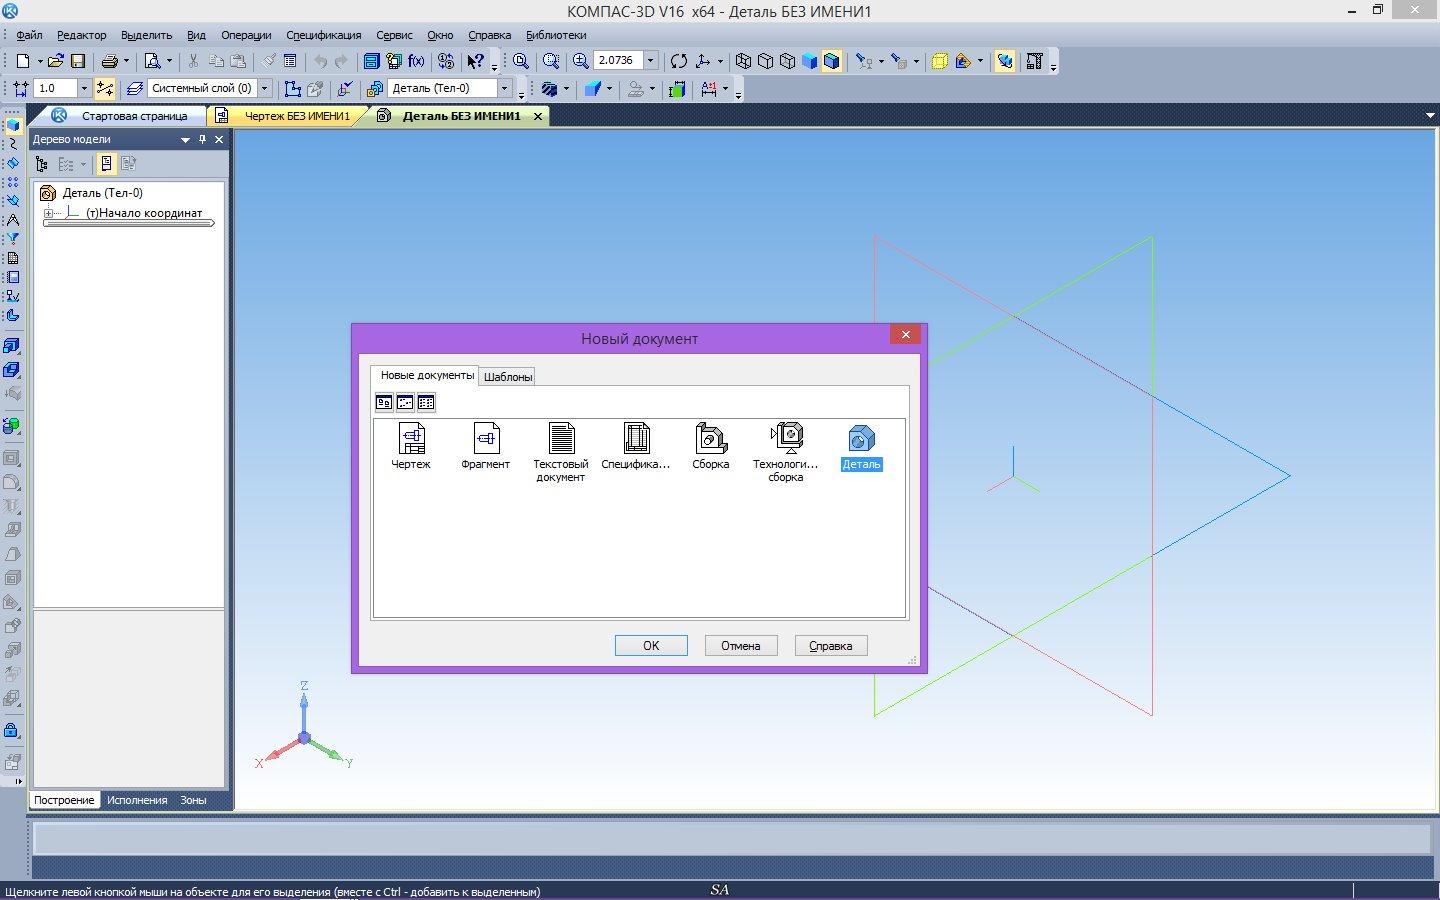Select the solid editing sidebar icon
1440x900 pixels.
pyautogui.click(x=12, y=126)
